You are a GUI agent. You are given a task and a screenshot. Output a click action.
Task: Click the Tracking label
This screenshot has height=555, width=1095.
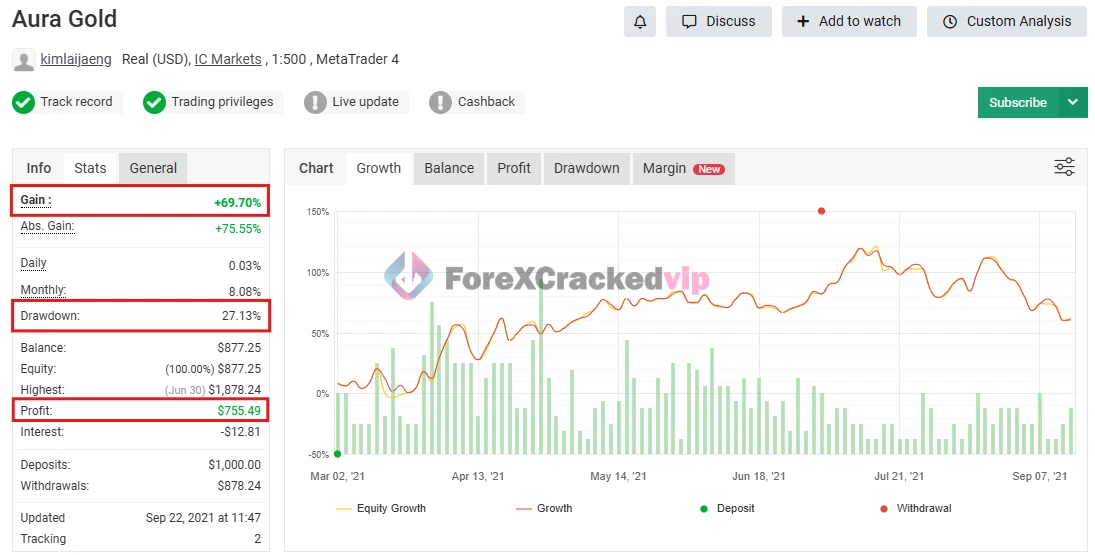point(43,539)
